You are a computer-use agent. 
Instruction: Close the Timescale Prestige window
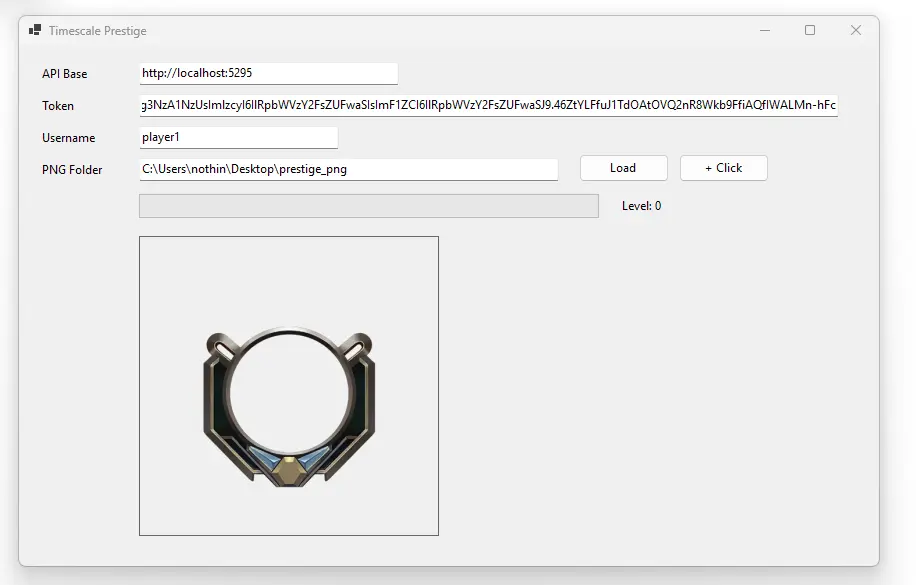tap(856, 30)
